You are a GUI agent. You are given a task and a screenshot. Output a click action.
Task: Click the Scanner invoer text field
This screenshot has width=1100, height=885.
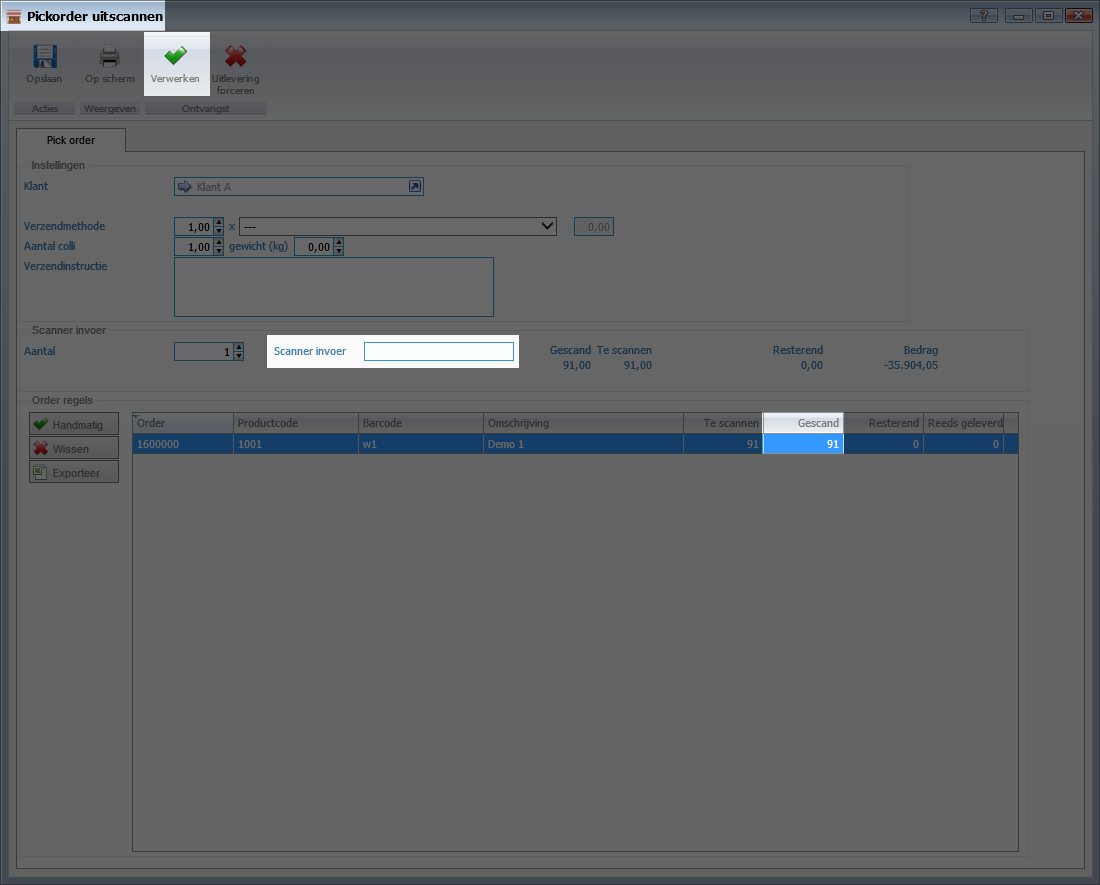(x=438, y=351)
